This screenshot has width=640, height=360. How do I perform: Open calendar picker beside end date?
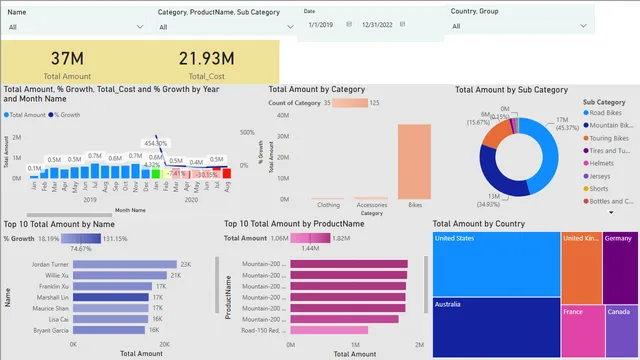[x=402, y=24]
